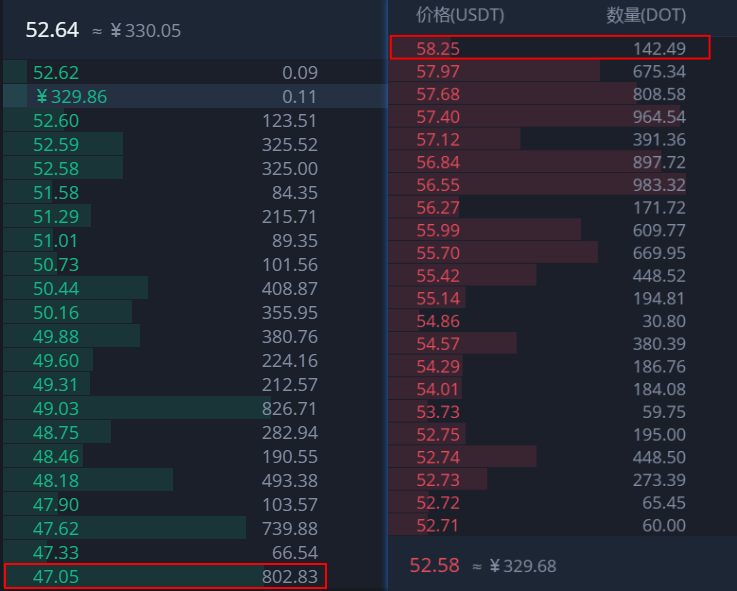Screen dimensions: 737x591
Task: Click the 52.60 bid price
Action: [56, 121]
